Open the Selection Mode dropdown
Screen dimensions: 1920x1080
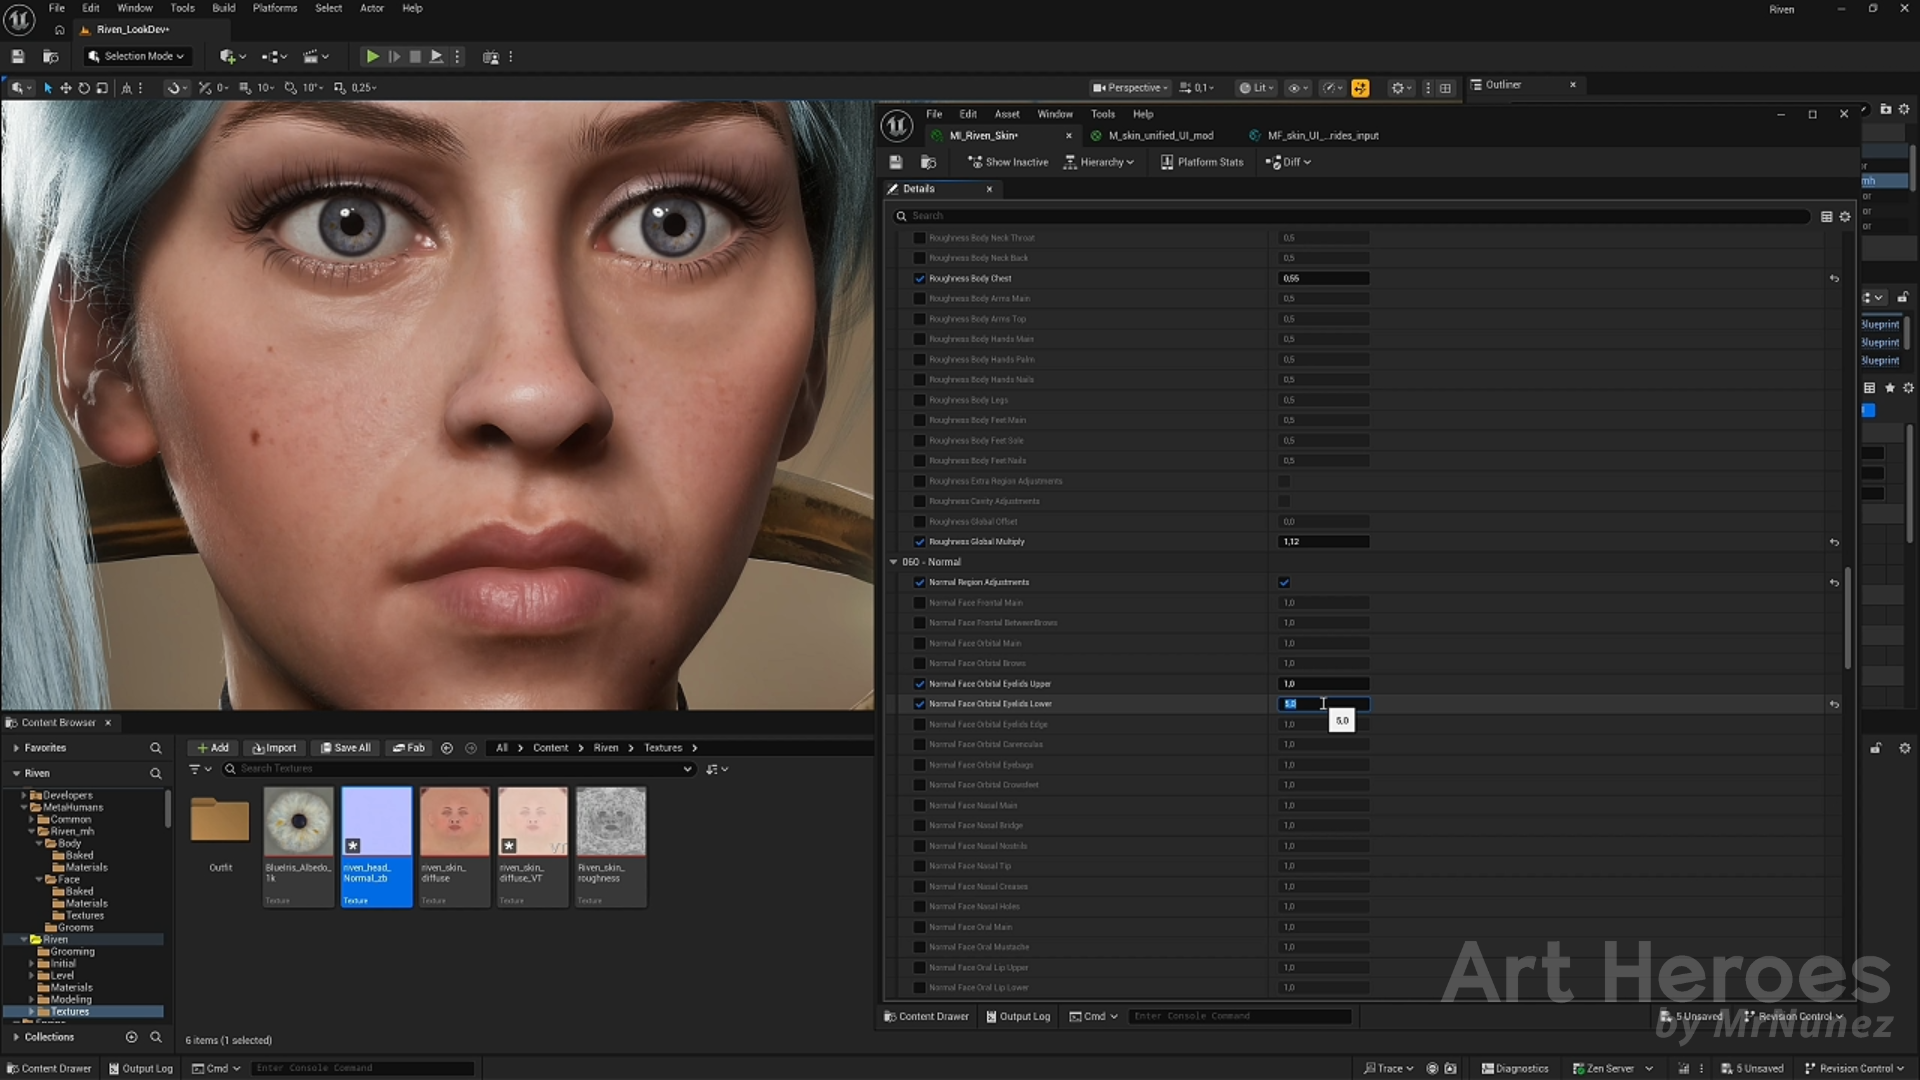[x=136, y=57]
